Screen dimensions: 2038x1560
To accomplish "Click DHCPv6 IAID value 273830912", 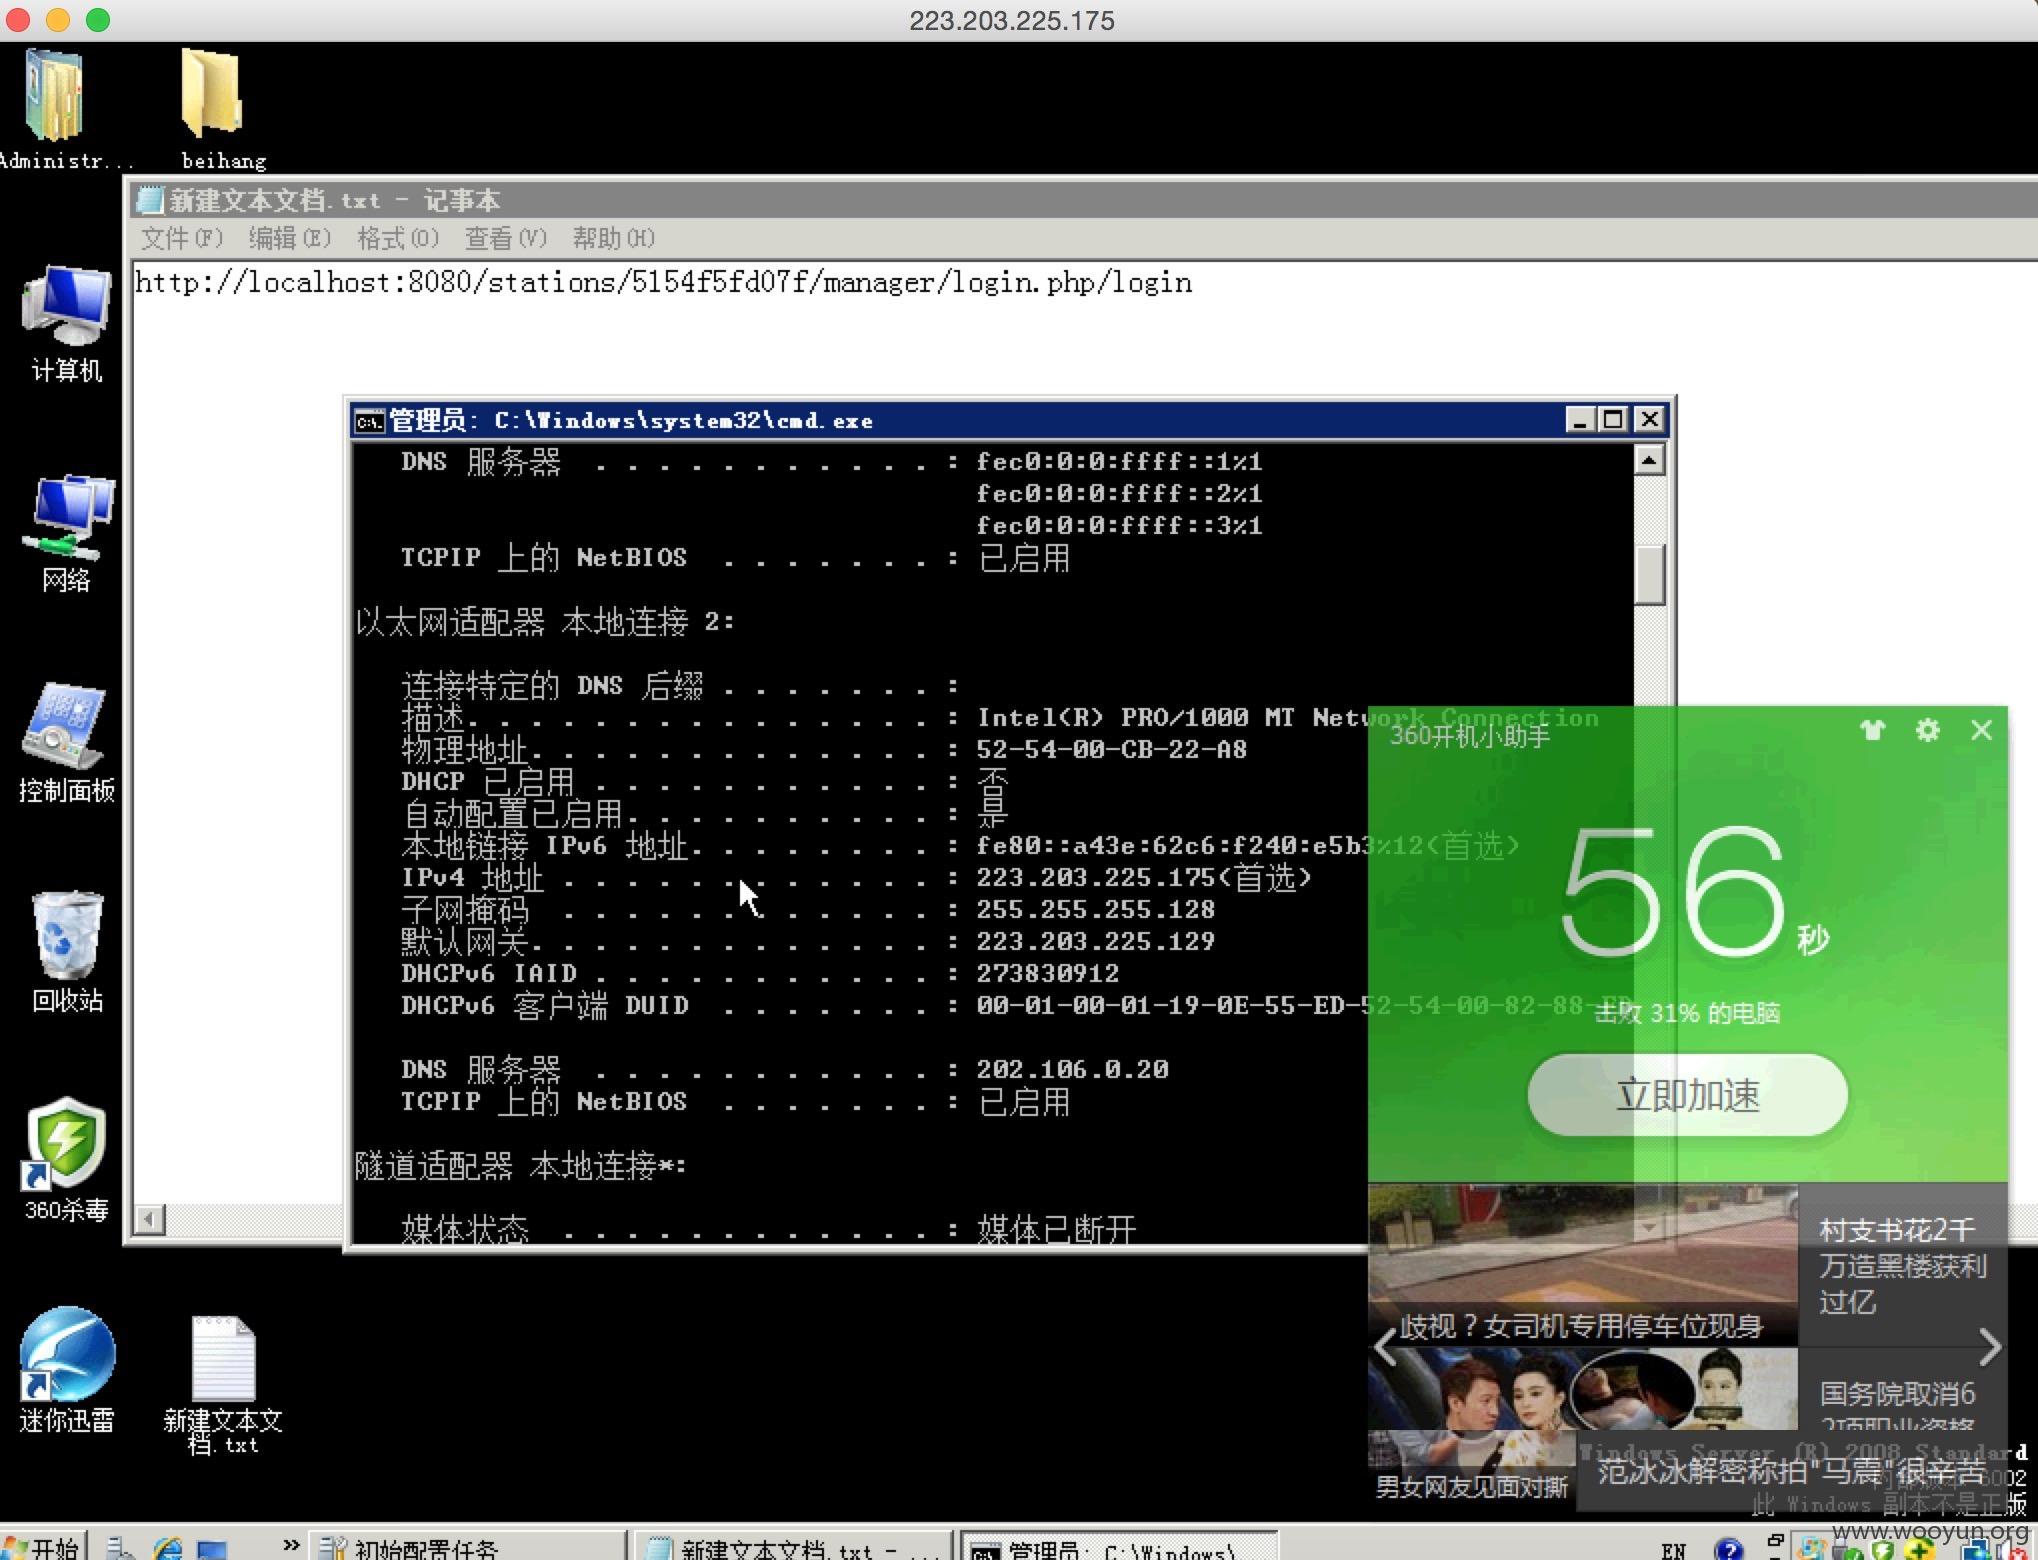I will [x=1047, y=973].
